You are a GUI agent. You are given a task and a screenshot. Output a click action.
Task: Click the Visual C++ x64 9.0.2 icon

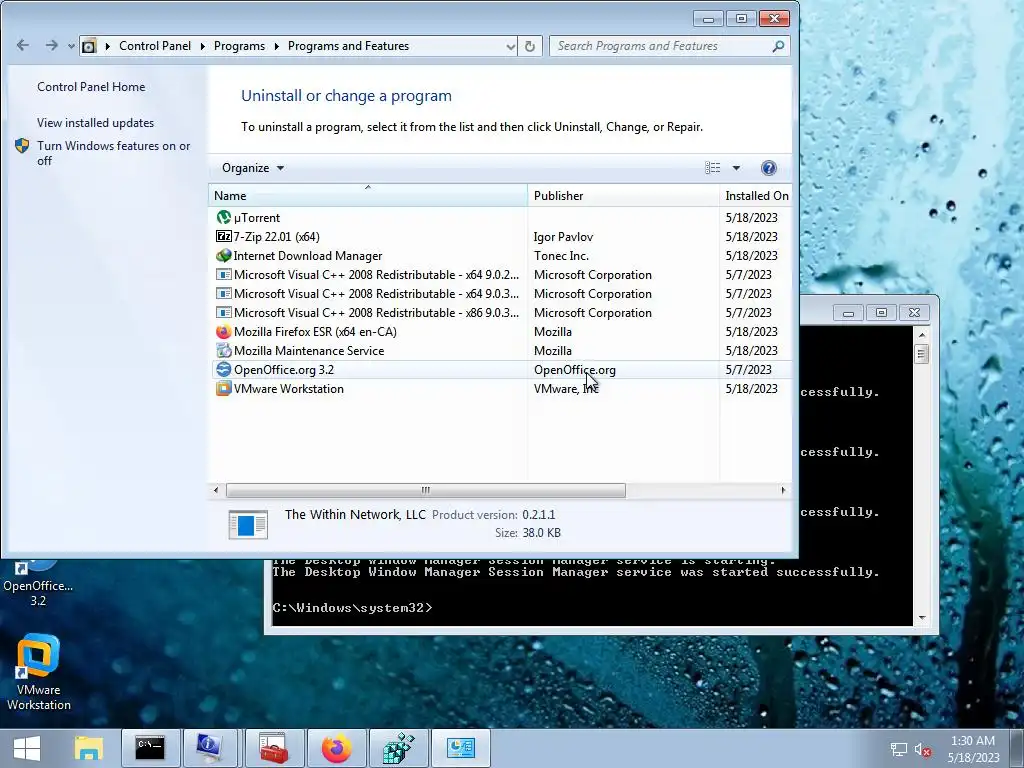pos(223,275)
